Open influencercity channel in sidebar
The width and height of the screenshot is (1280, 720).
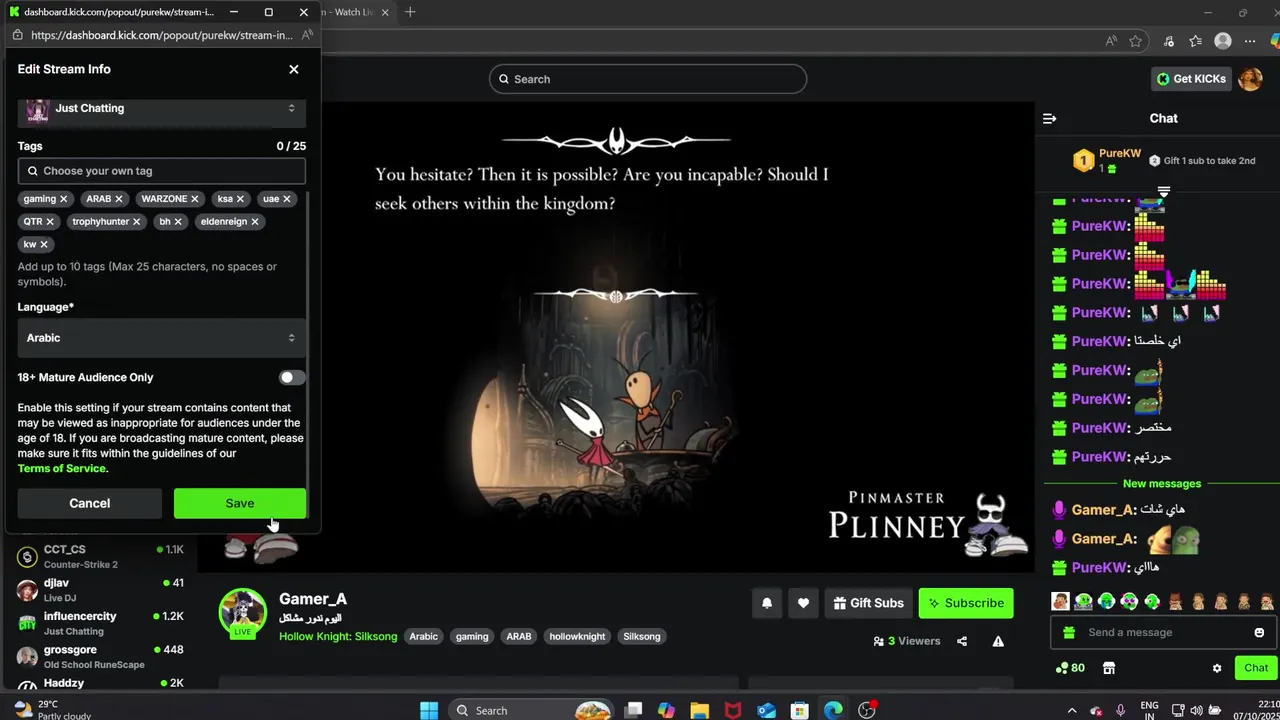[x=100, y=623]
